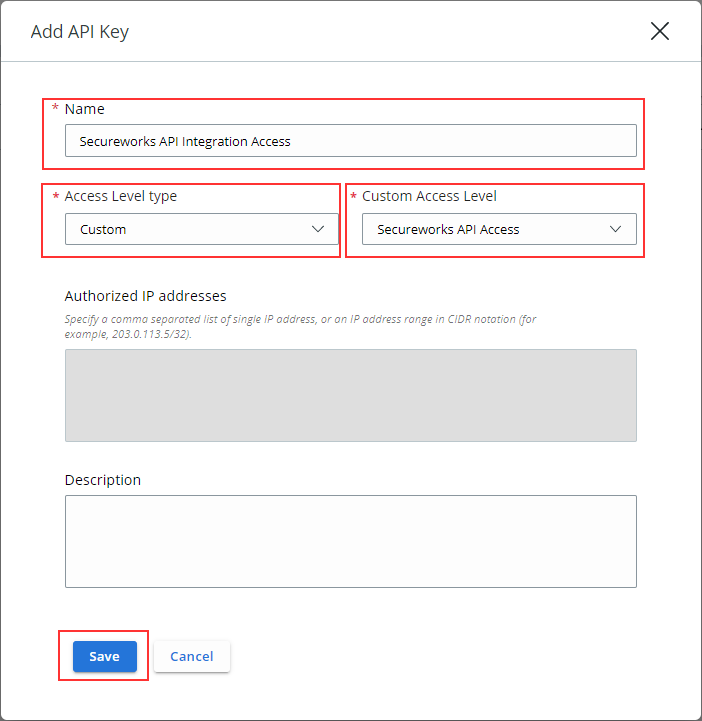702x721 pixels.
Task: Click the Secureworks API Access selected value
Action: [x=448, y=229]
